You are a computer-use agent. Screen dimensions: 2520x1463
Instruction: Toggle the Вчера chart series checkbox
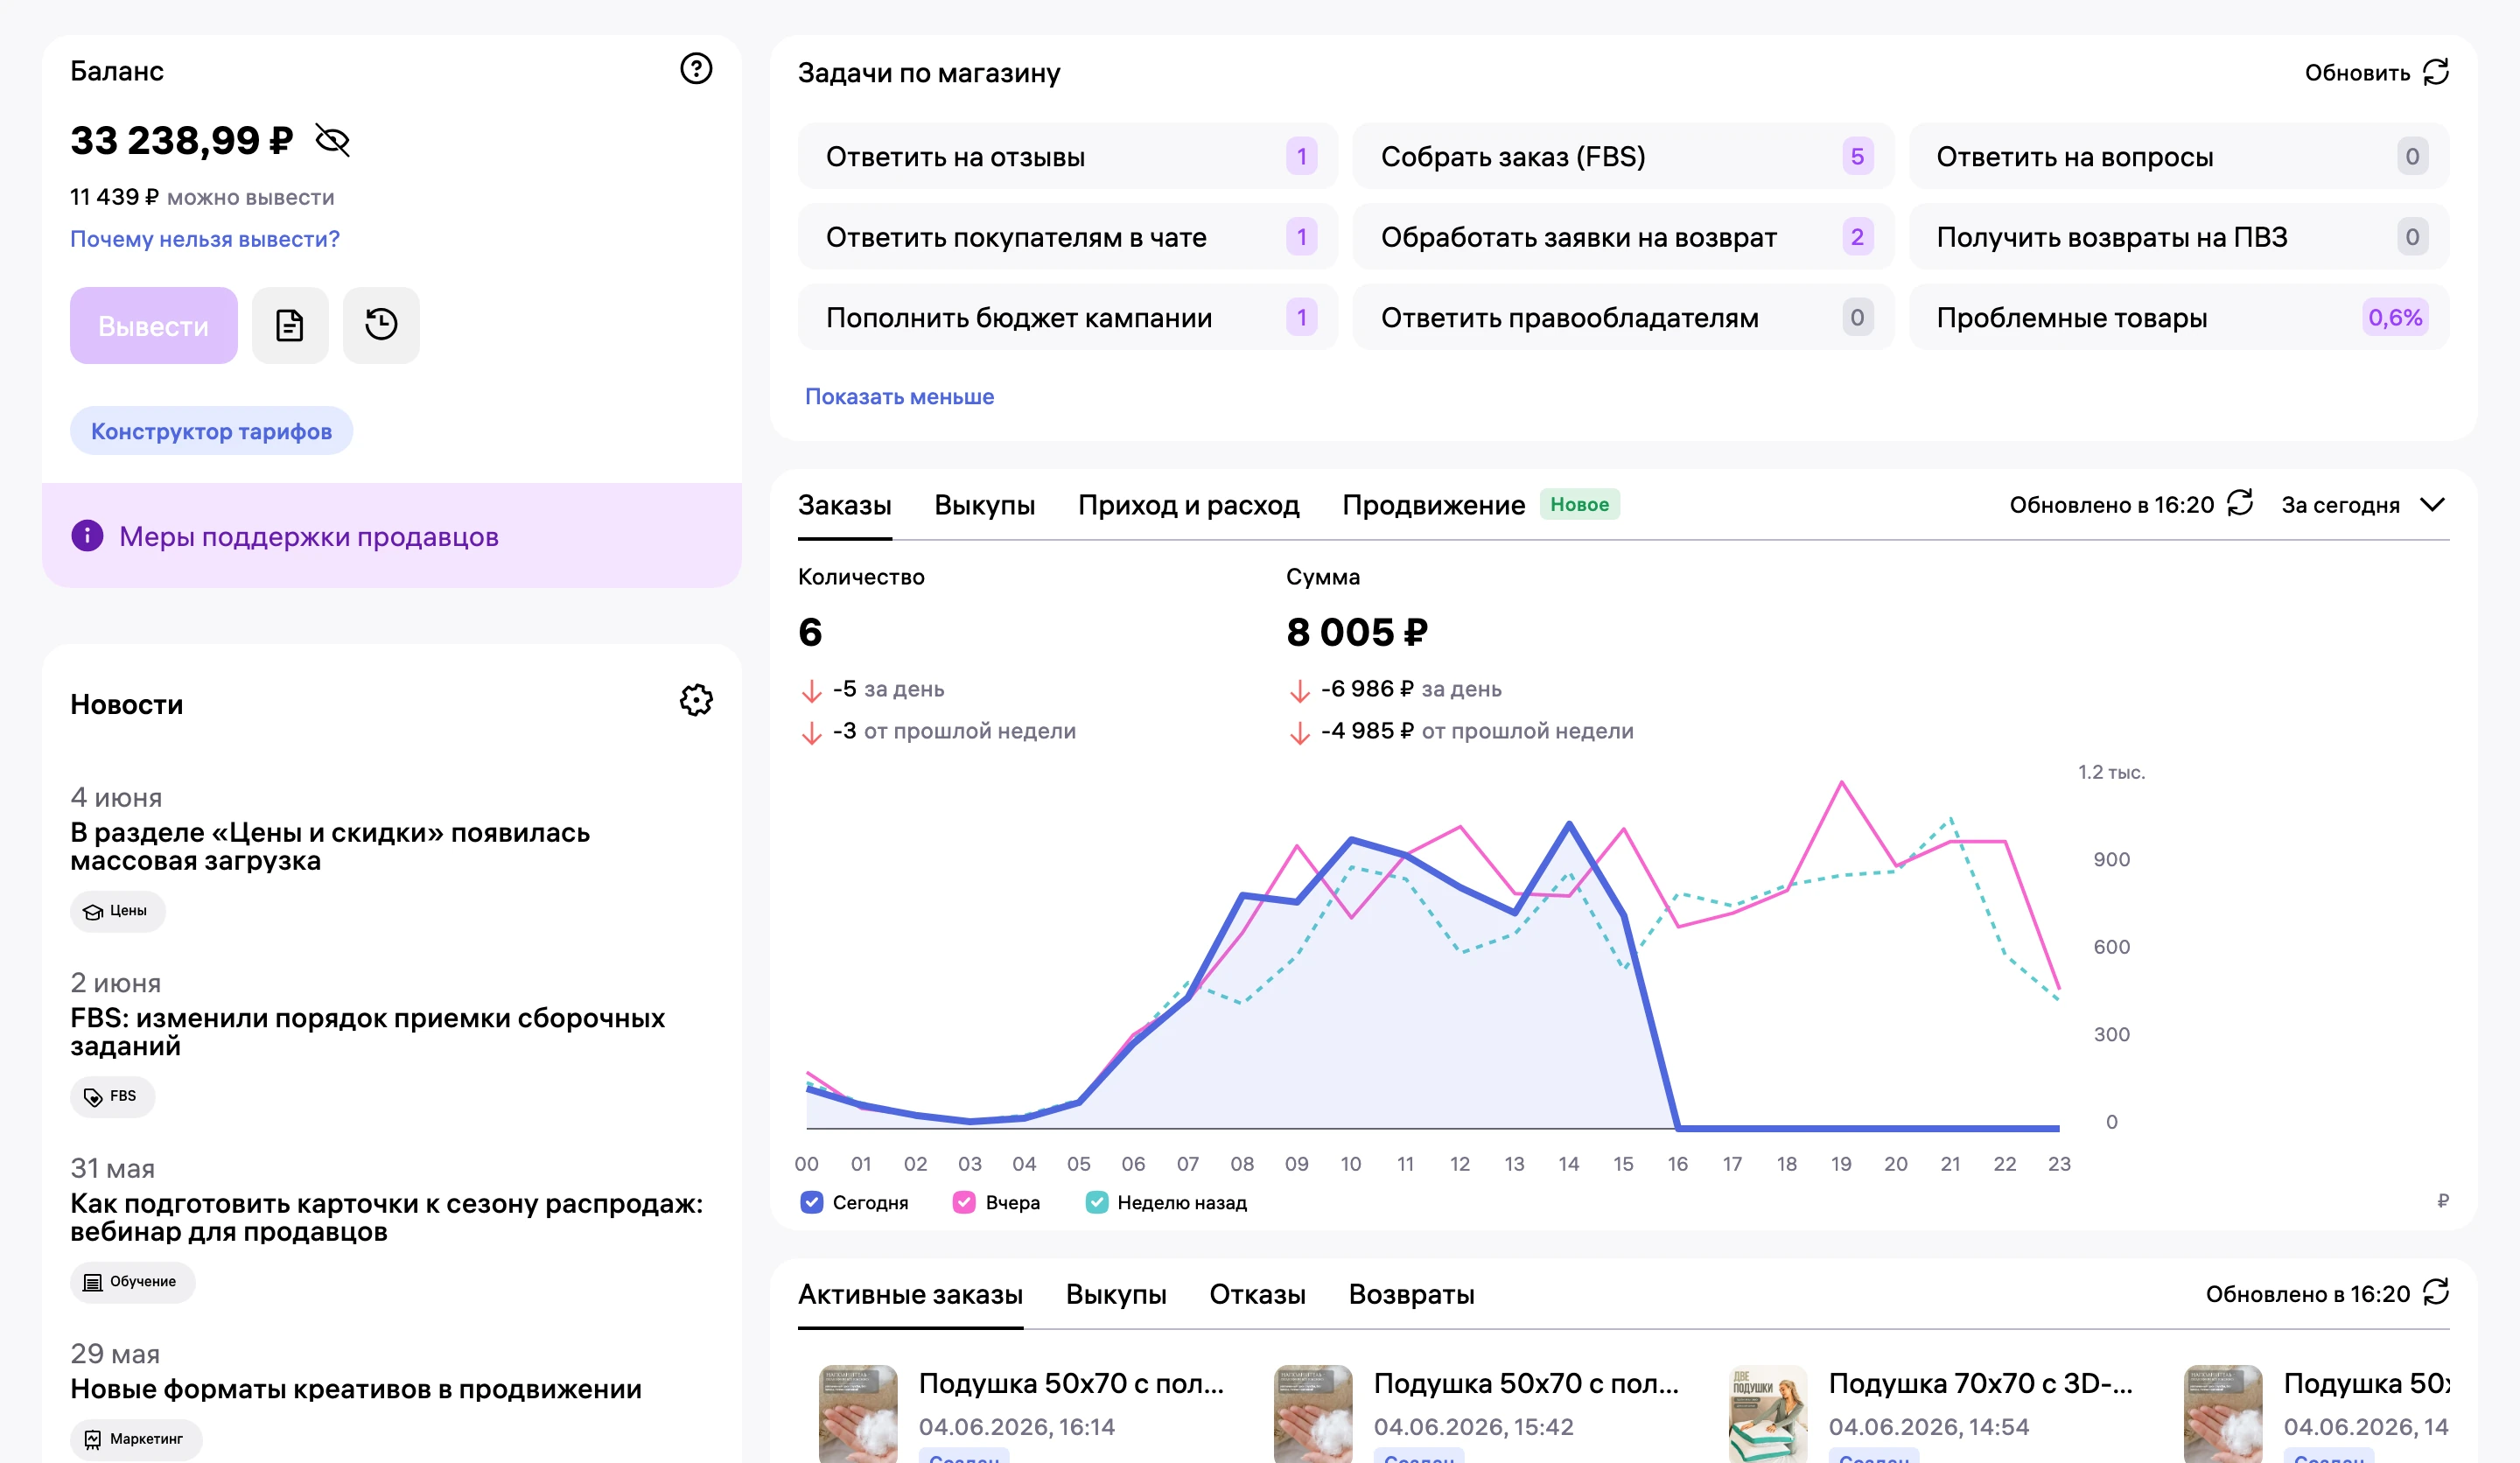pyautogui.click(x=964, y=1202)
